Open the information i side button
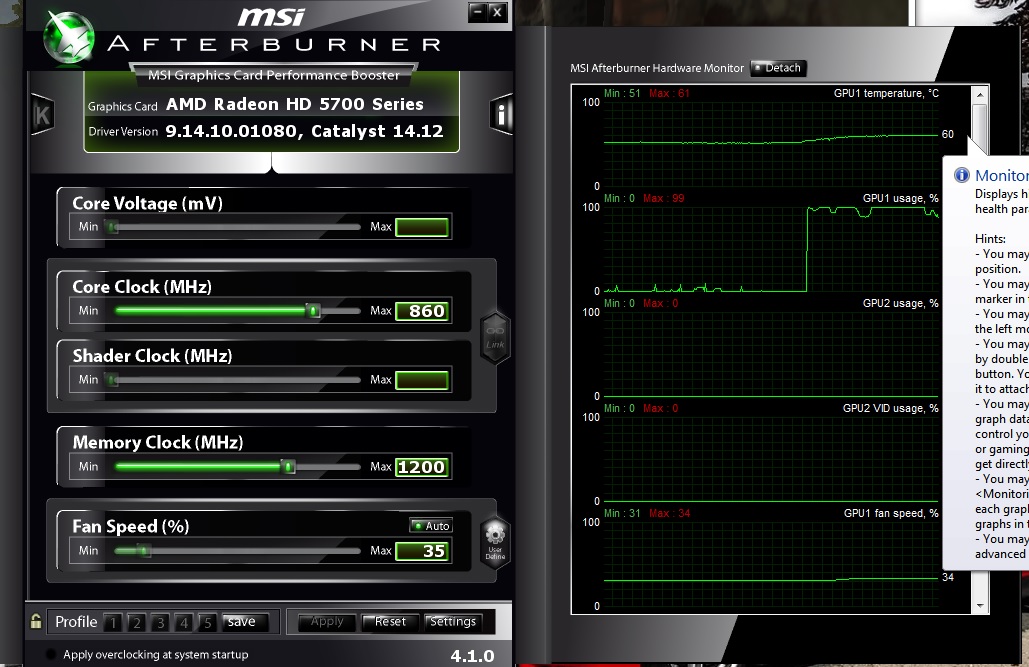 pos(501,115)
